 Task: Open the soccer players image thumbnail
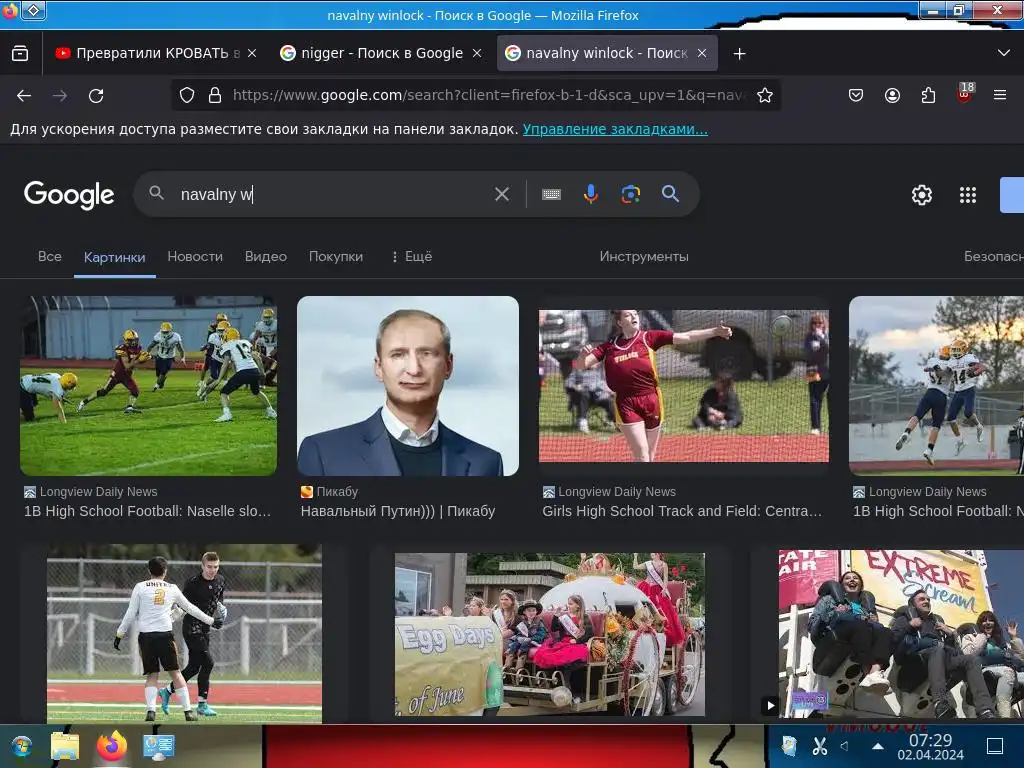[x=184, y=633]
